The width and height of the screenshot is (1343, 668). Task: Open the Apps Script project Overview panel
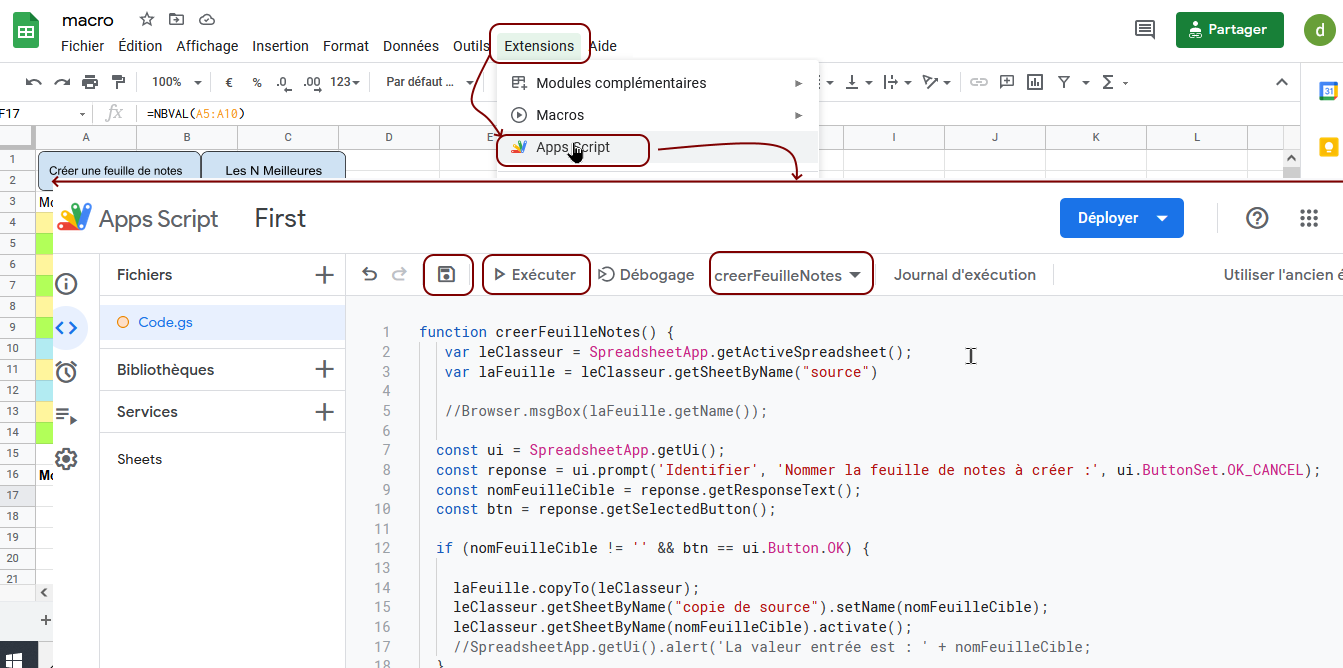(x=66, y=284)
